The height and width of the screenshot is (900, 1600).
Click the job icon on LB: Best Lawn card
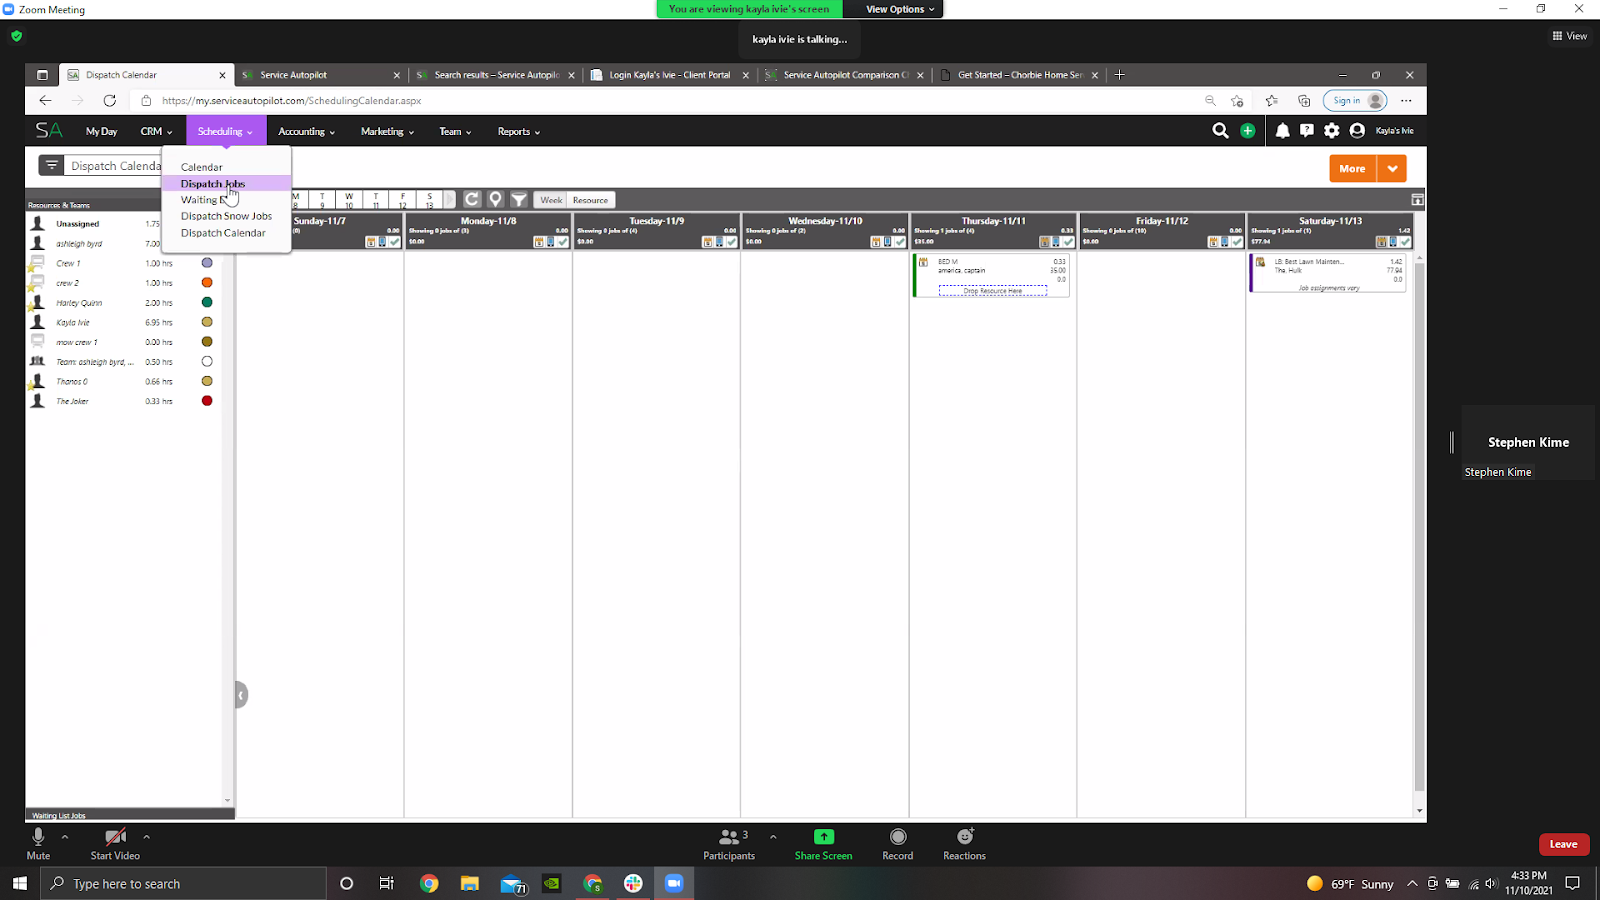(x=1261, y=263)
